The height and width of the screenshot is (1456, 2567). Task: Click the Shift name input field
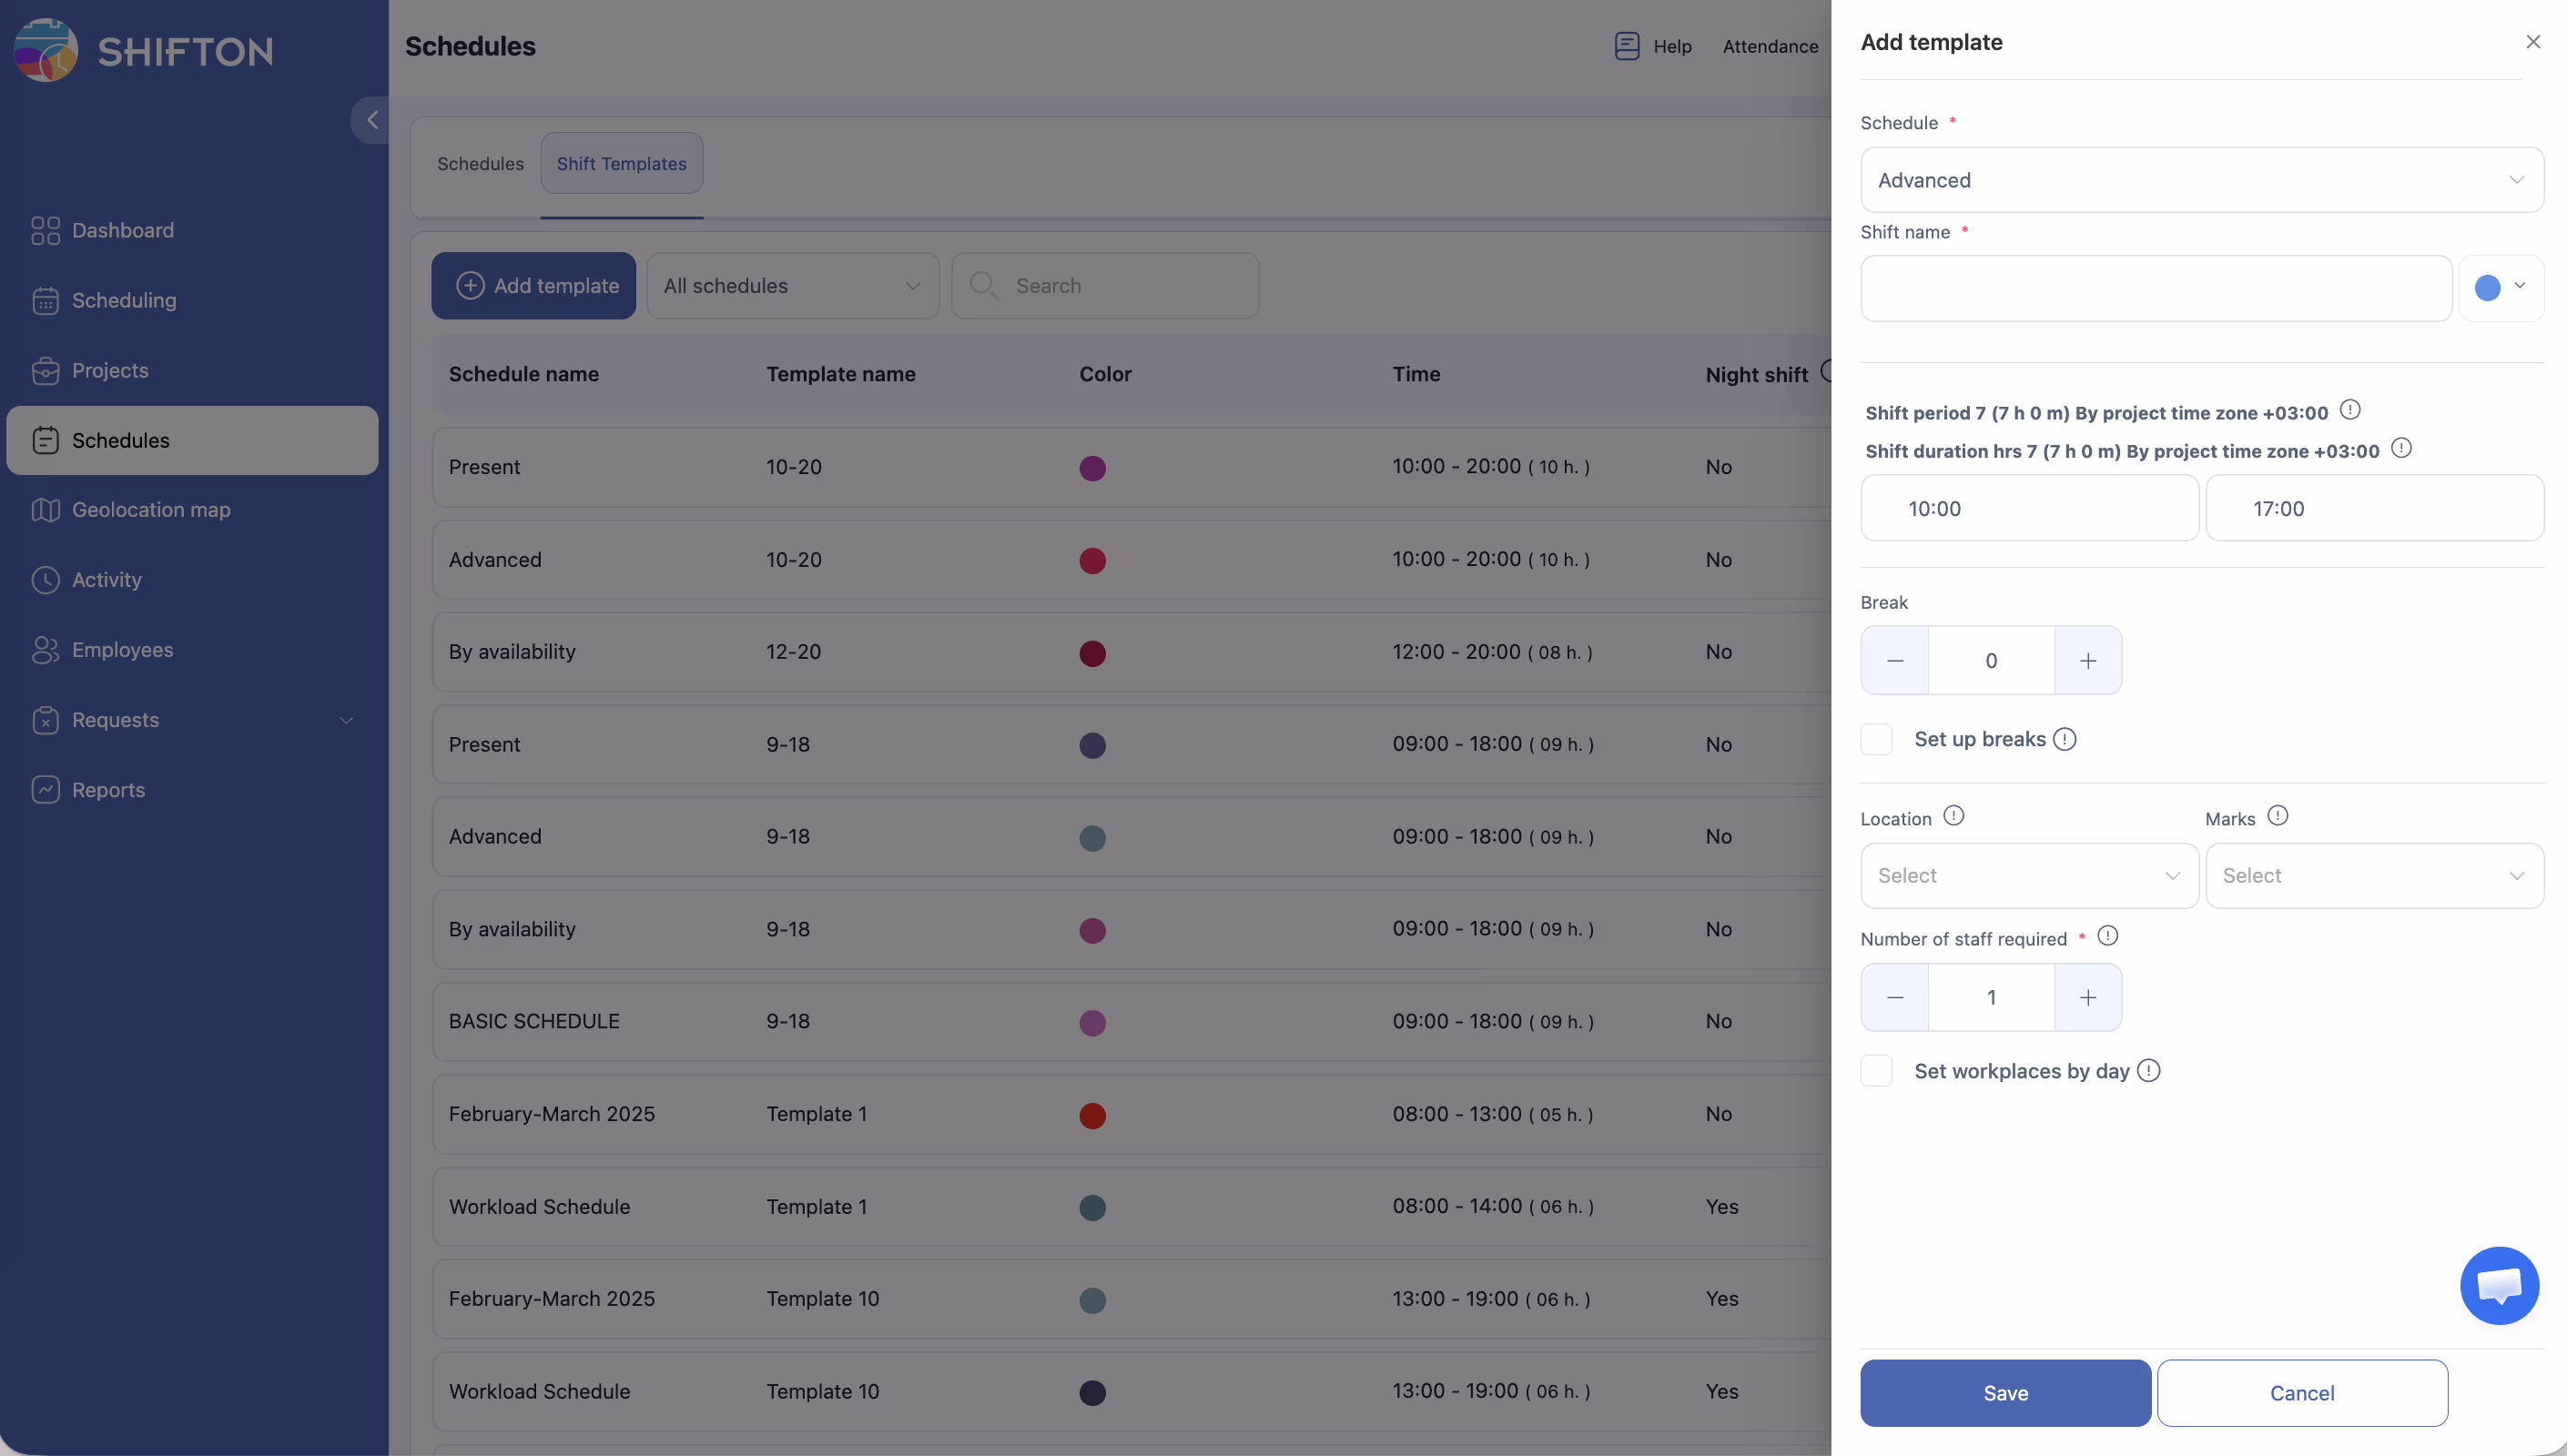tap(2155, 288)
